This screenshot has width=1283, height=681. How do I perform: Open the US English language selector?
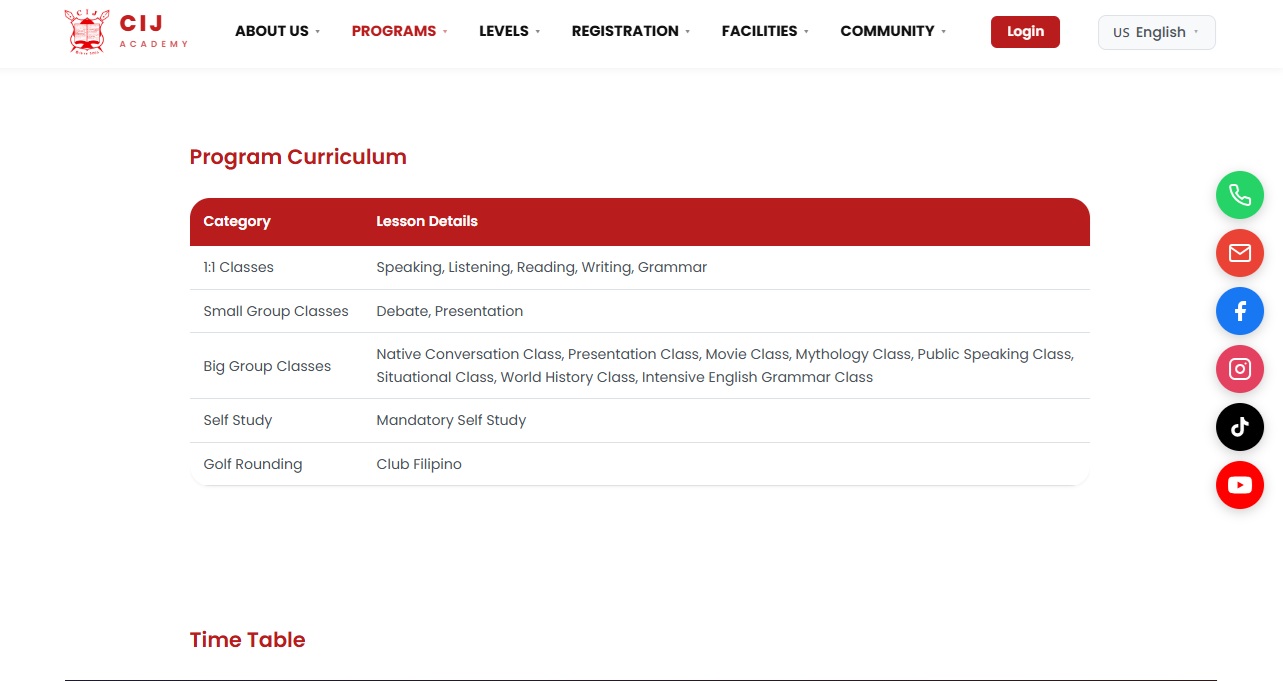[x=1157, y=32]
